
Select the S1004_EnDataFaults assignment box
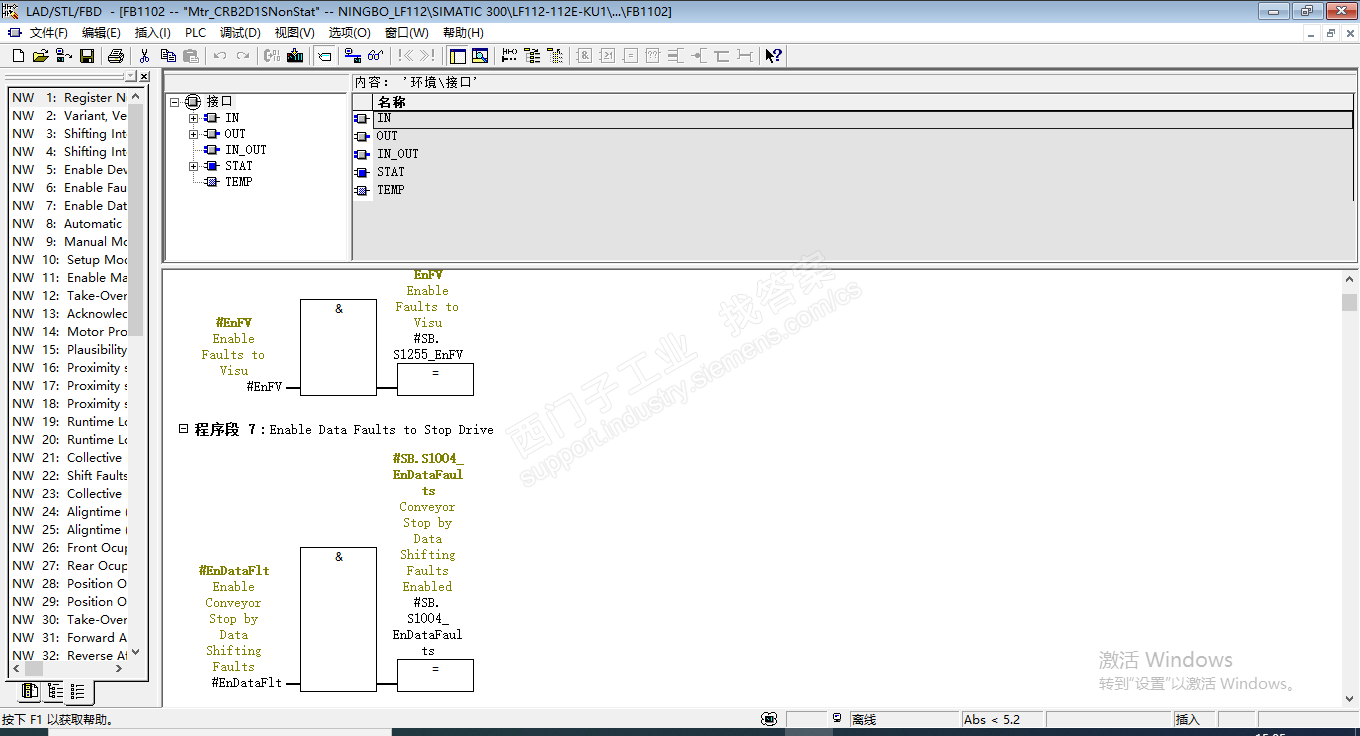pyautogui.click(x=435, y=676)
